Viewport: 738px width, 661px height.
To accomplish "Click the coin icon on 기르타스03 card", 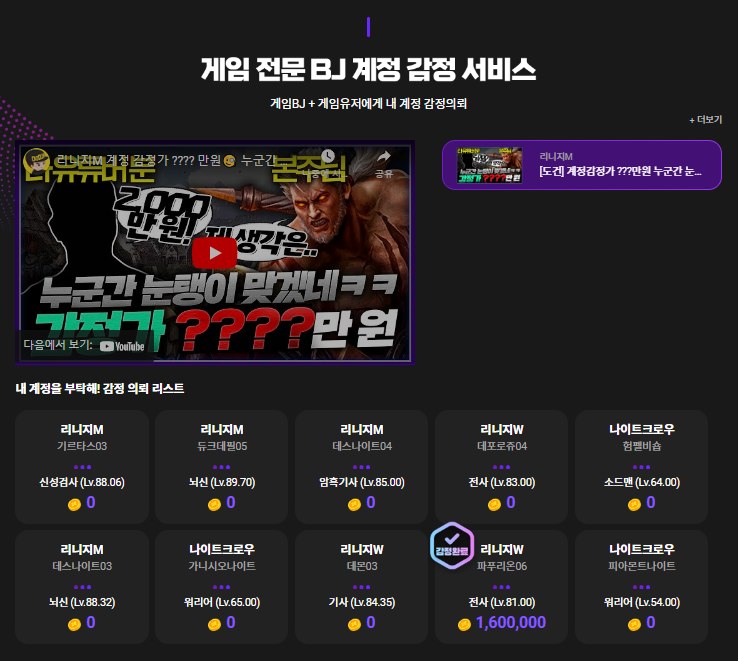I will [x=74, y=505].
